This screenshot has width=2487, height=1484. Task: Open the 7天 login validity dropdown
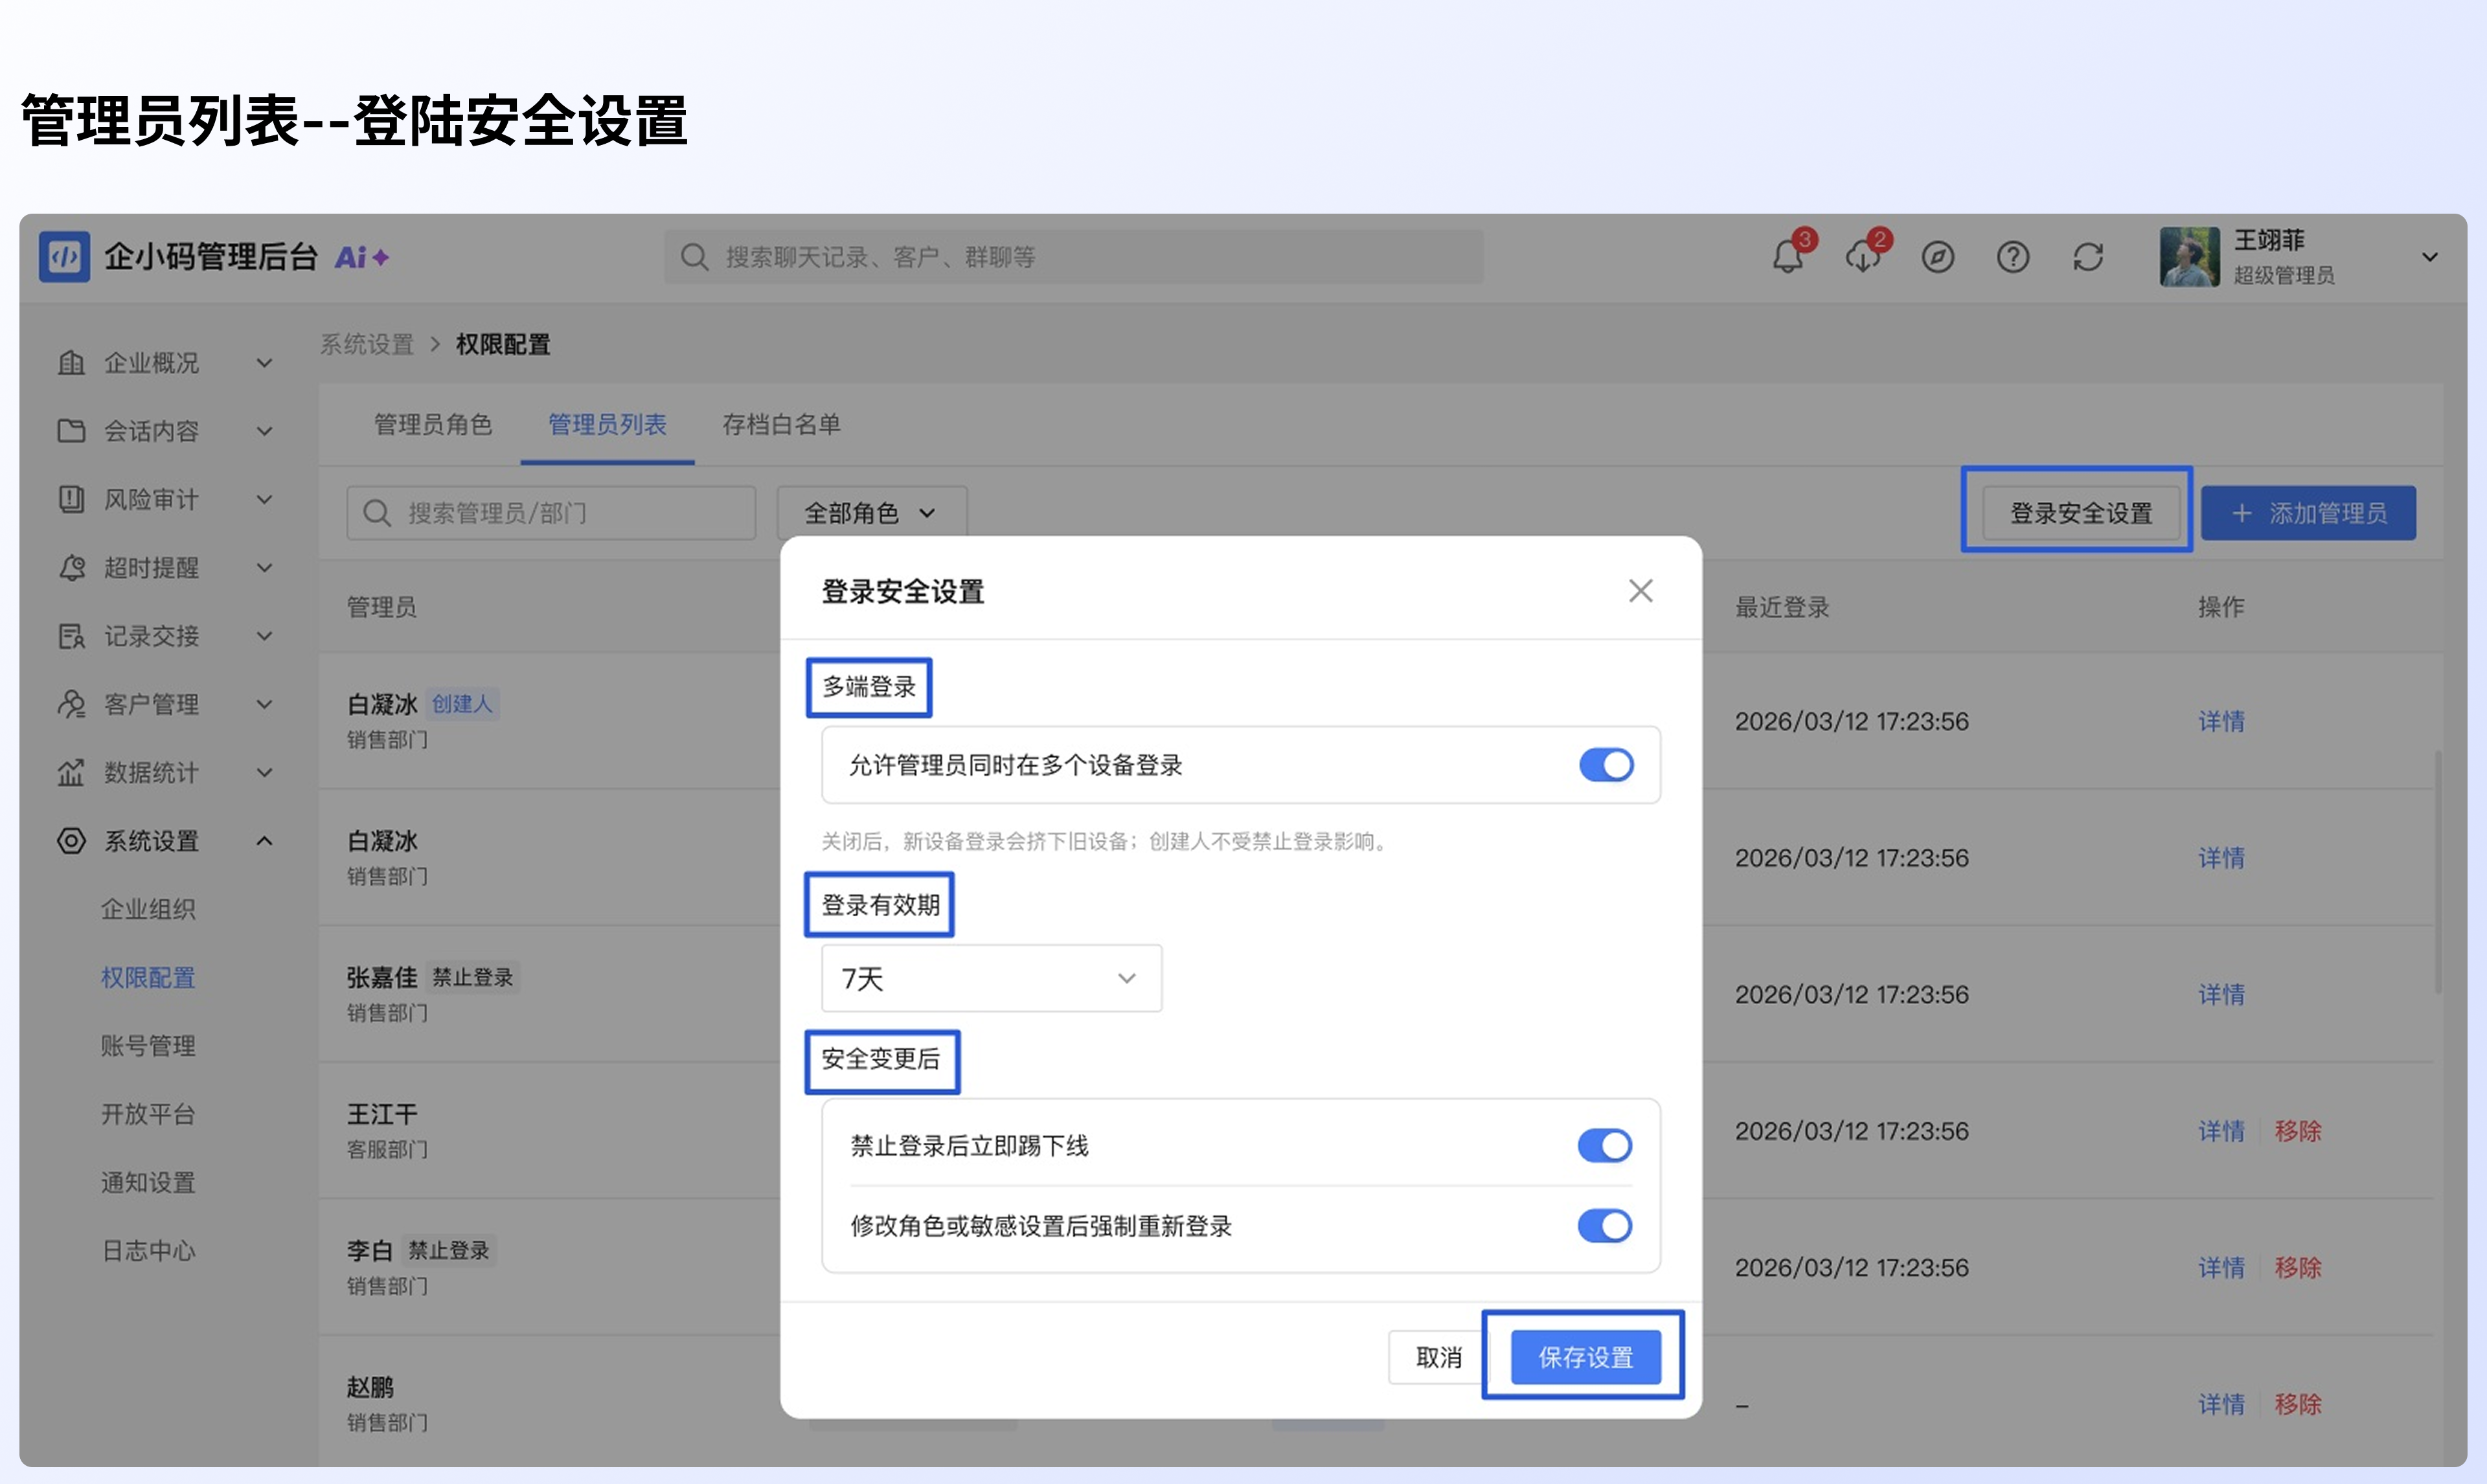click(991, 978)
